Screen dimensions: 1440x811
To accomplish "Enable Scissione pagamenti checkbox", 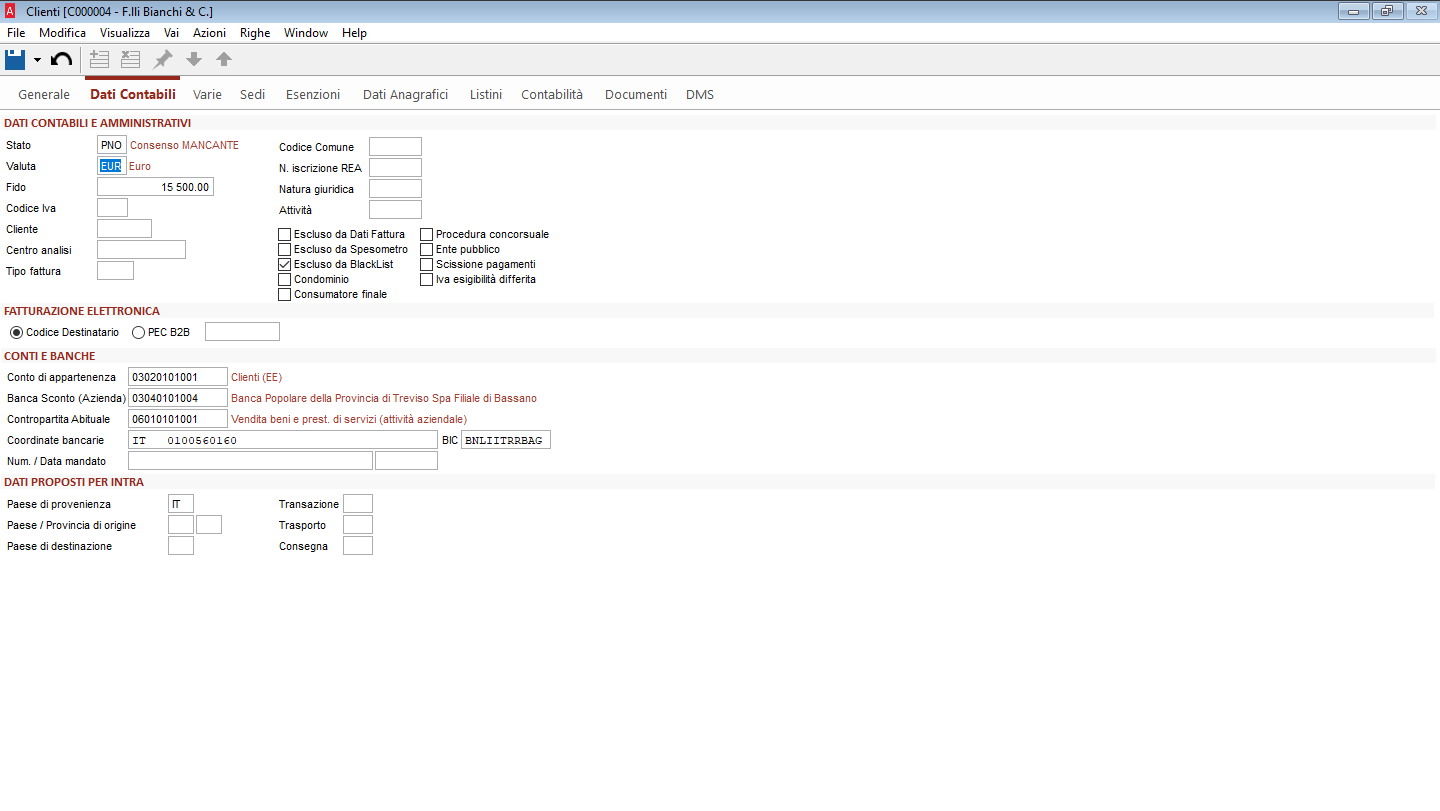I will click(x=427, y=264).
